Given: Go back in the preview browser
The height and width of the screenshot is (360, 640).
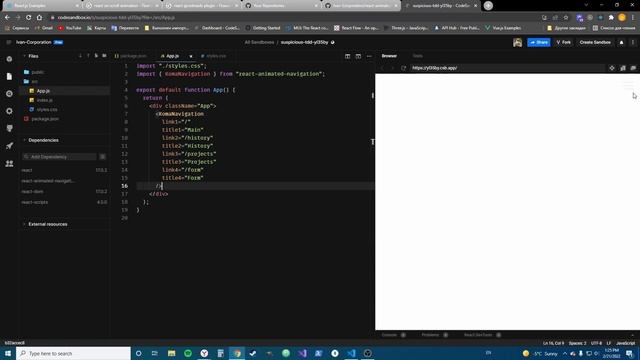Looking at the screenshot, I should tap(382, 68).
